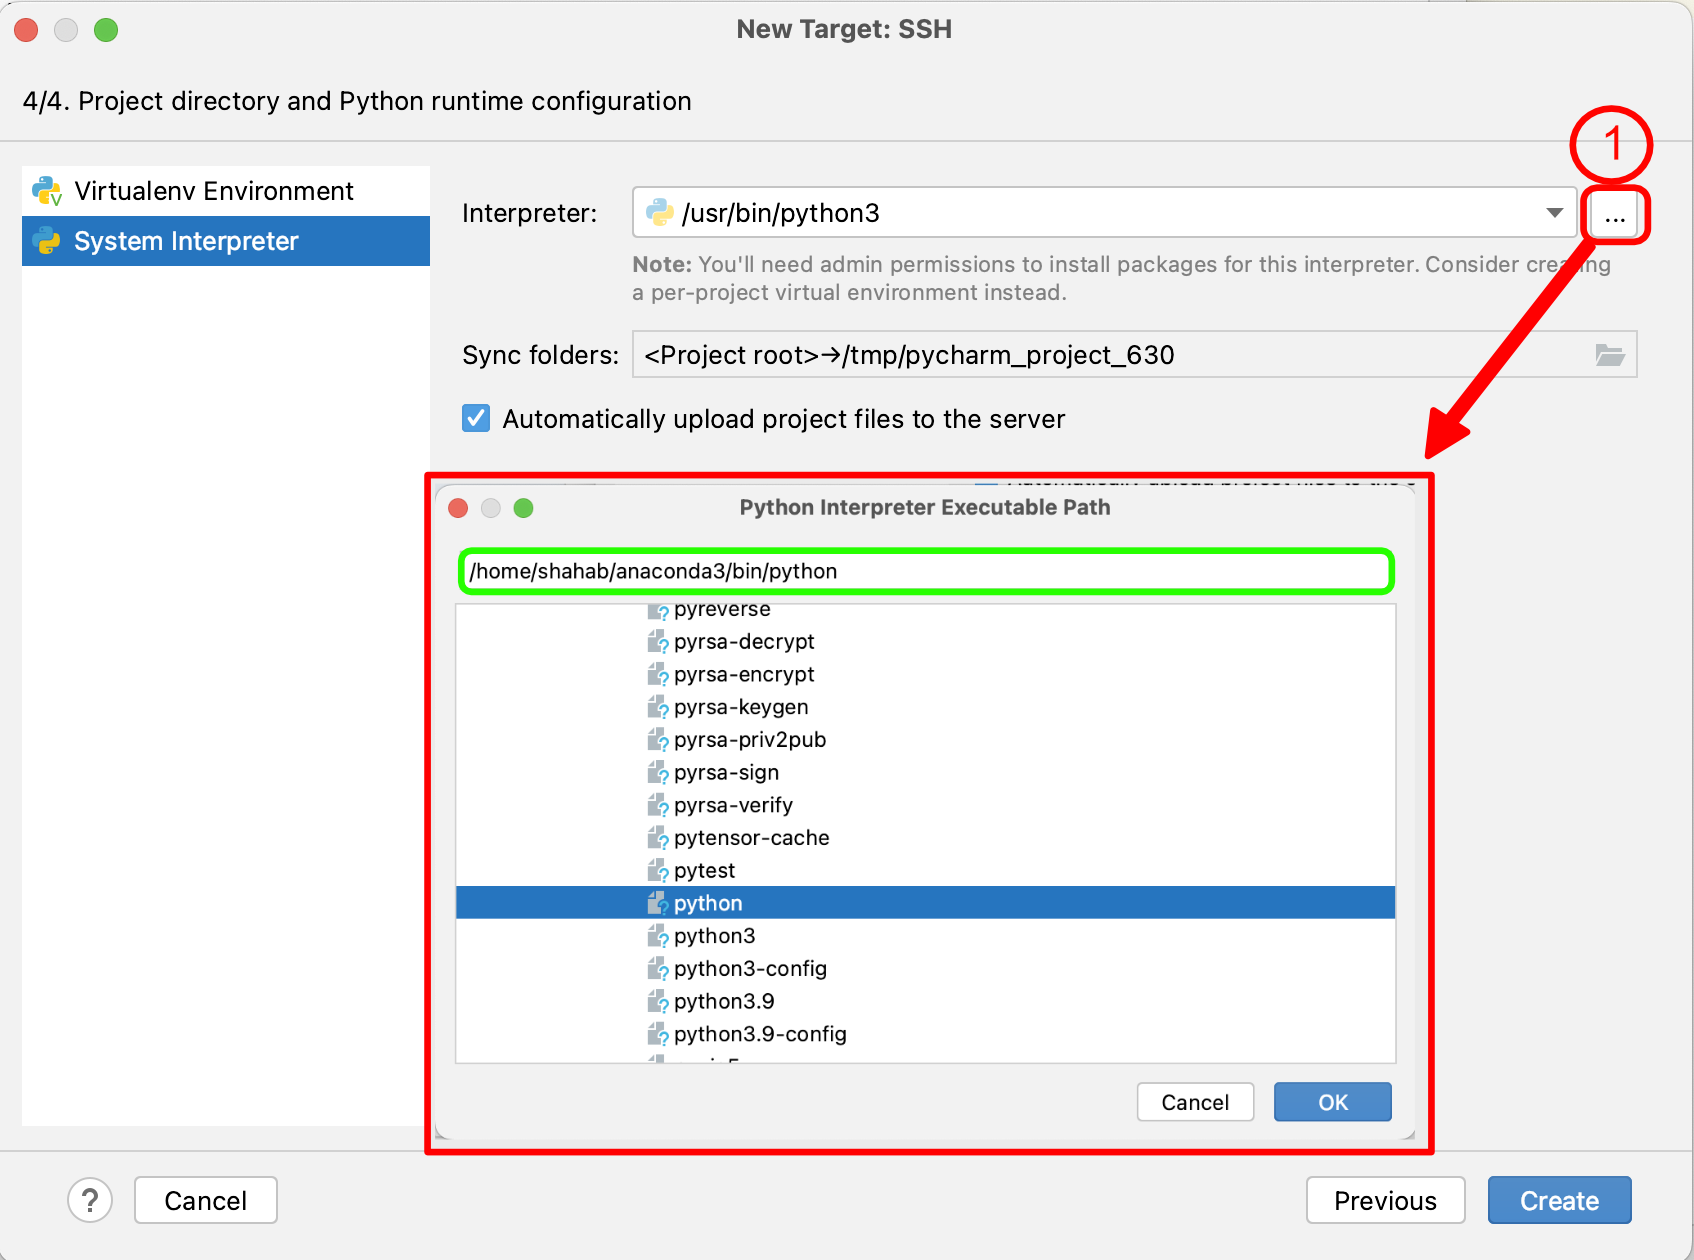Click the pytest file icon
The height and width of the screenshot is (1260, 1694).
point(657,871)
